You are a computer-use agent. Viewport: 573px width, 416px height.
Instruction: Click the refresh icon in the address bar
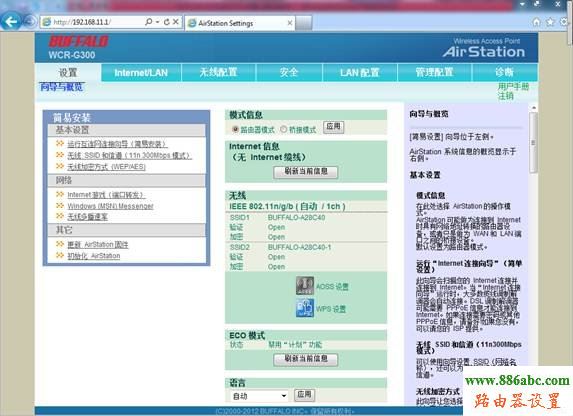[x=167, y=22]
